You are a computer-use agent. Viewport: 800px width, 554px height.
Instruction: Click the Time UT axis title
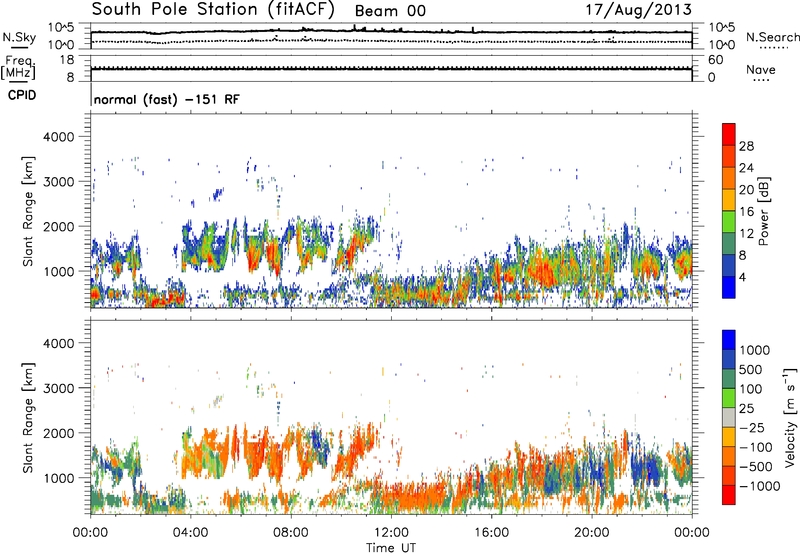coord(391,548)
